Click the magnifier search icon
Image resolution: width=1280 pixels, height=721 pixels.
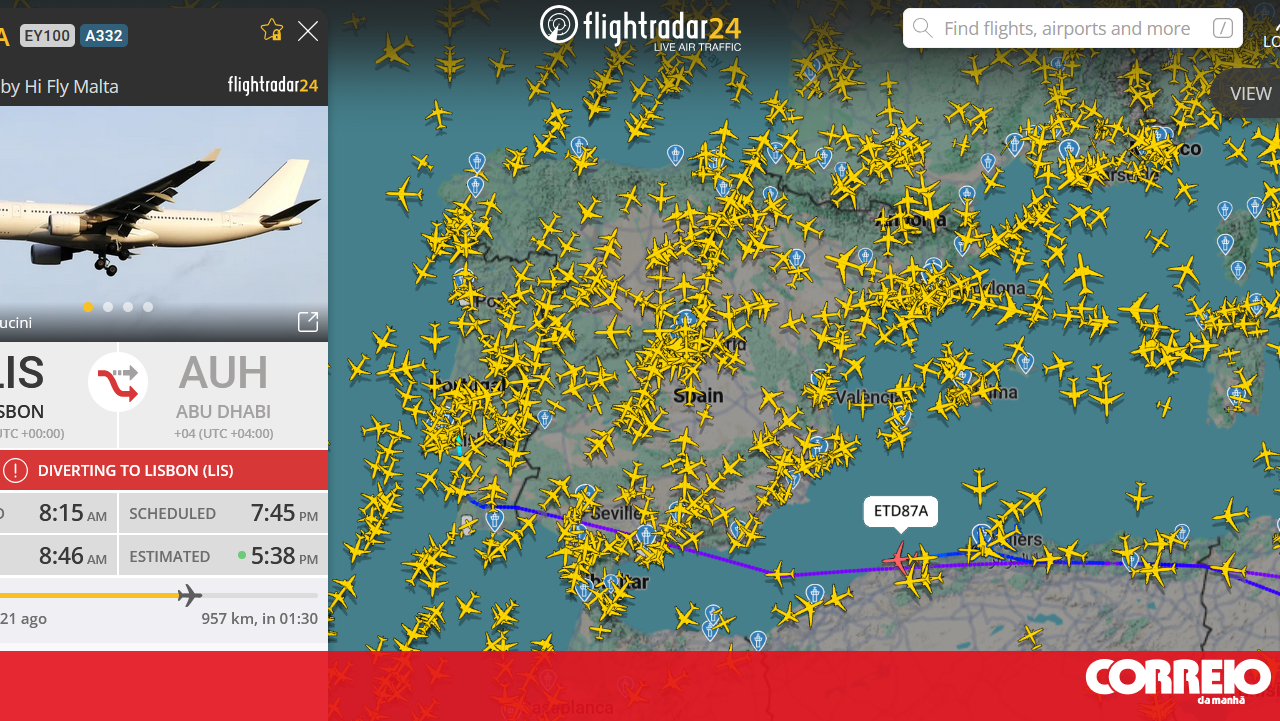pos(923,28)
